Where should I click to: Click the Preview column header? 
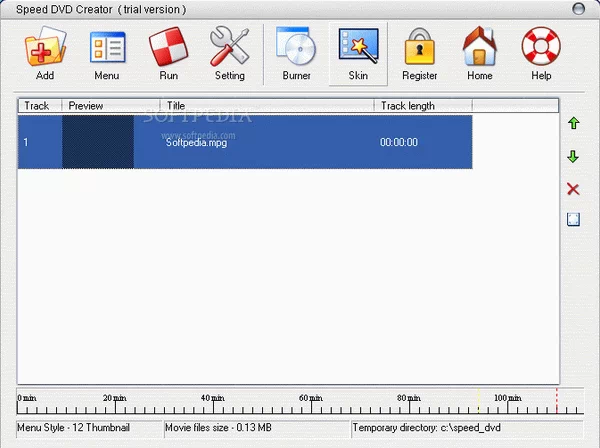111,106
